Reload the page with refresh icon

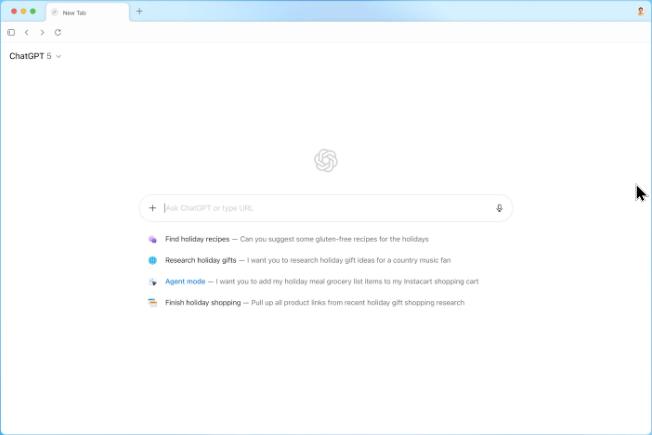click(58, 32)
